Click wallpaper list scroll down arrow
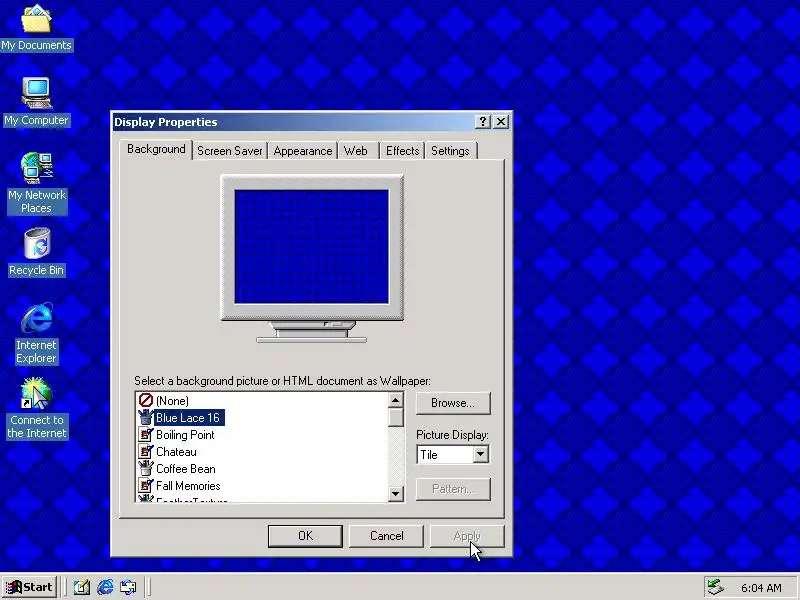Screen dimensions: 800x600 pyautogui.click(x=395, y=493)
